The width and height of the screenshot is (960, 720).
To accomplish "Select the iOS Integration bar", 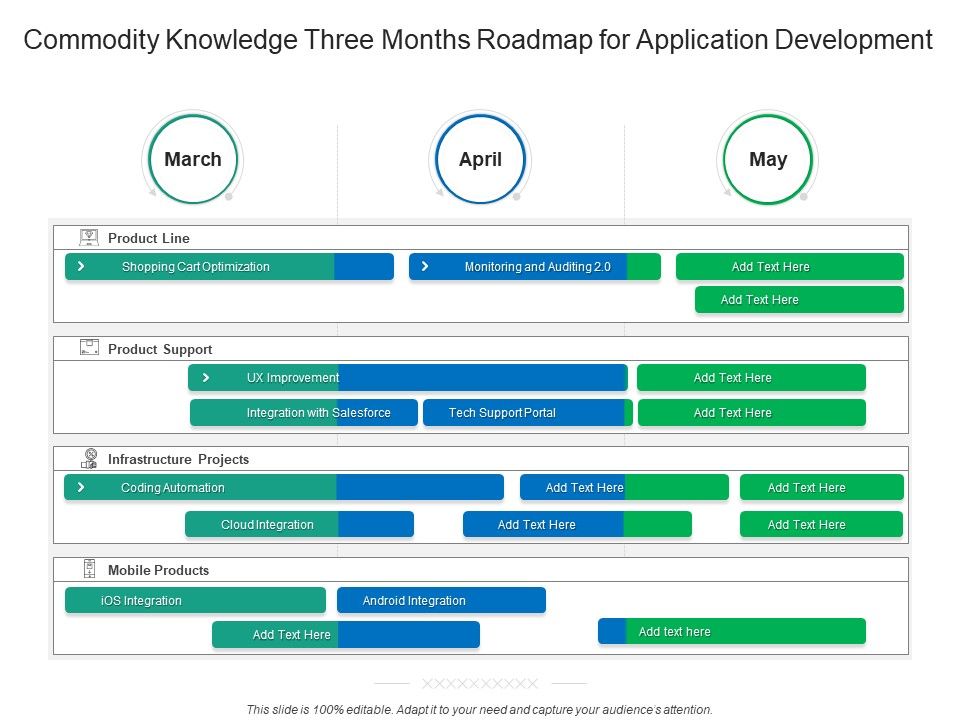I will [195, 601].
